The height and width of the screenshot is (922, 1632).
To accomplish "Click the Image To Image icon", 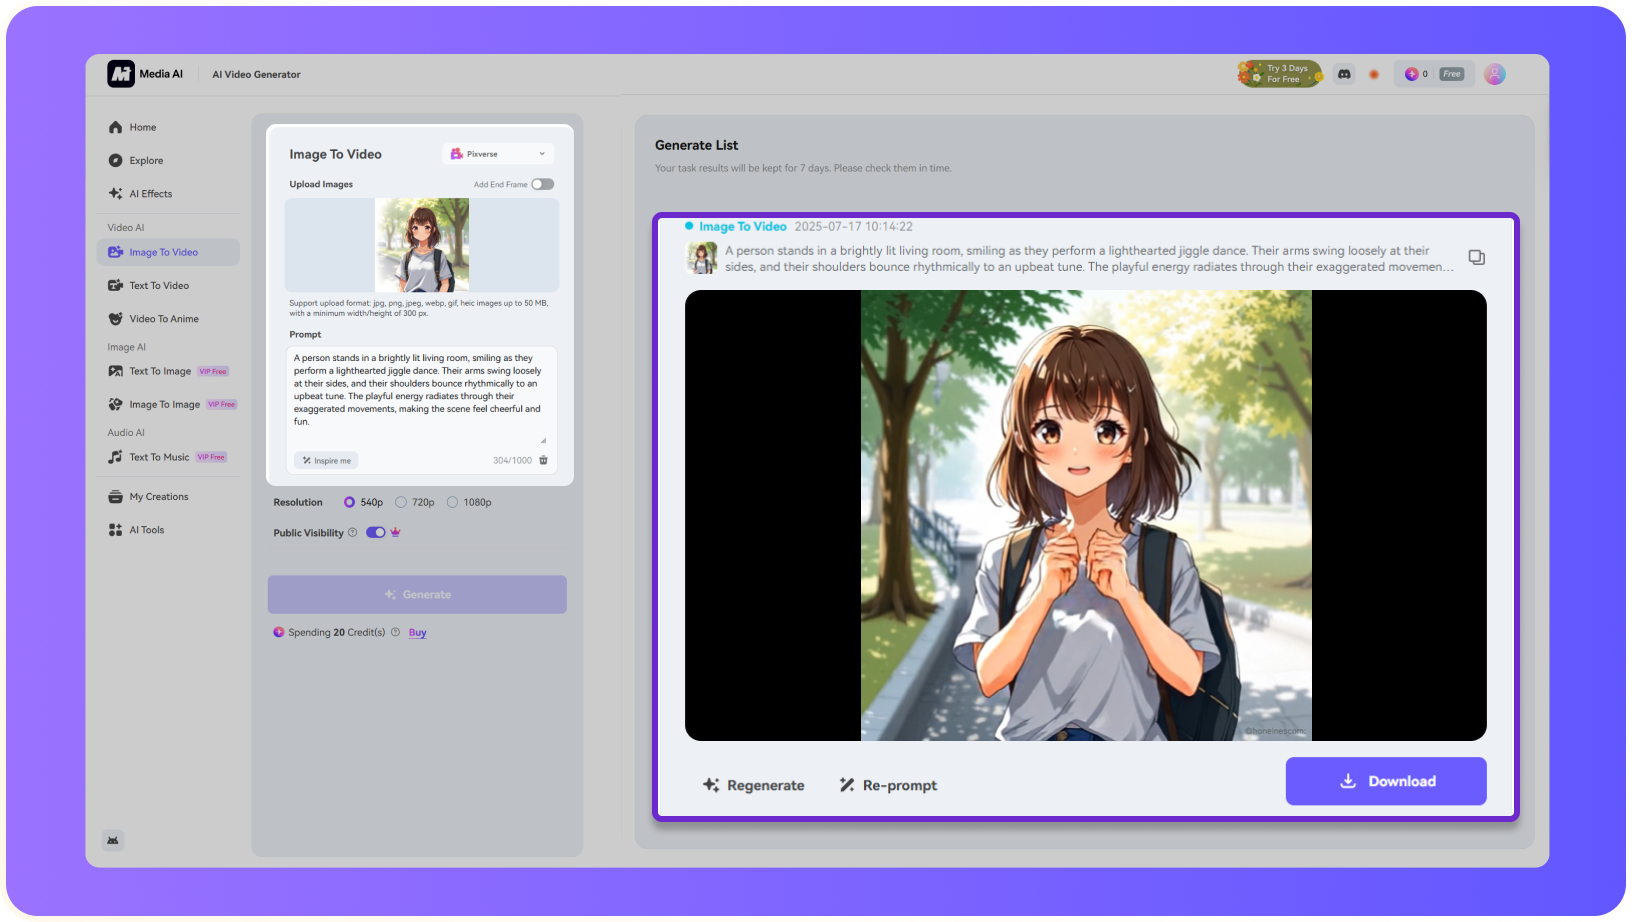I will point(115,404).
